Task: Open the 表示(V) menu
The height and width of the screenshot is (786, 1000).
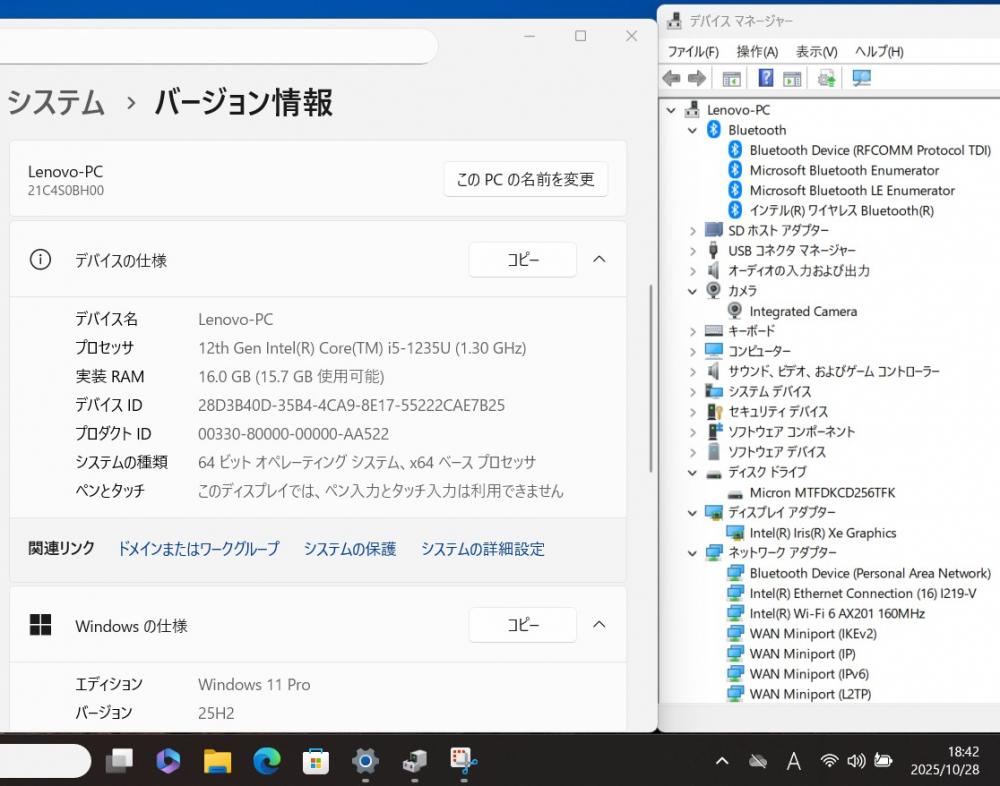Action: tap(816, 51)
